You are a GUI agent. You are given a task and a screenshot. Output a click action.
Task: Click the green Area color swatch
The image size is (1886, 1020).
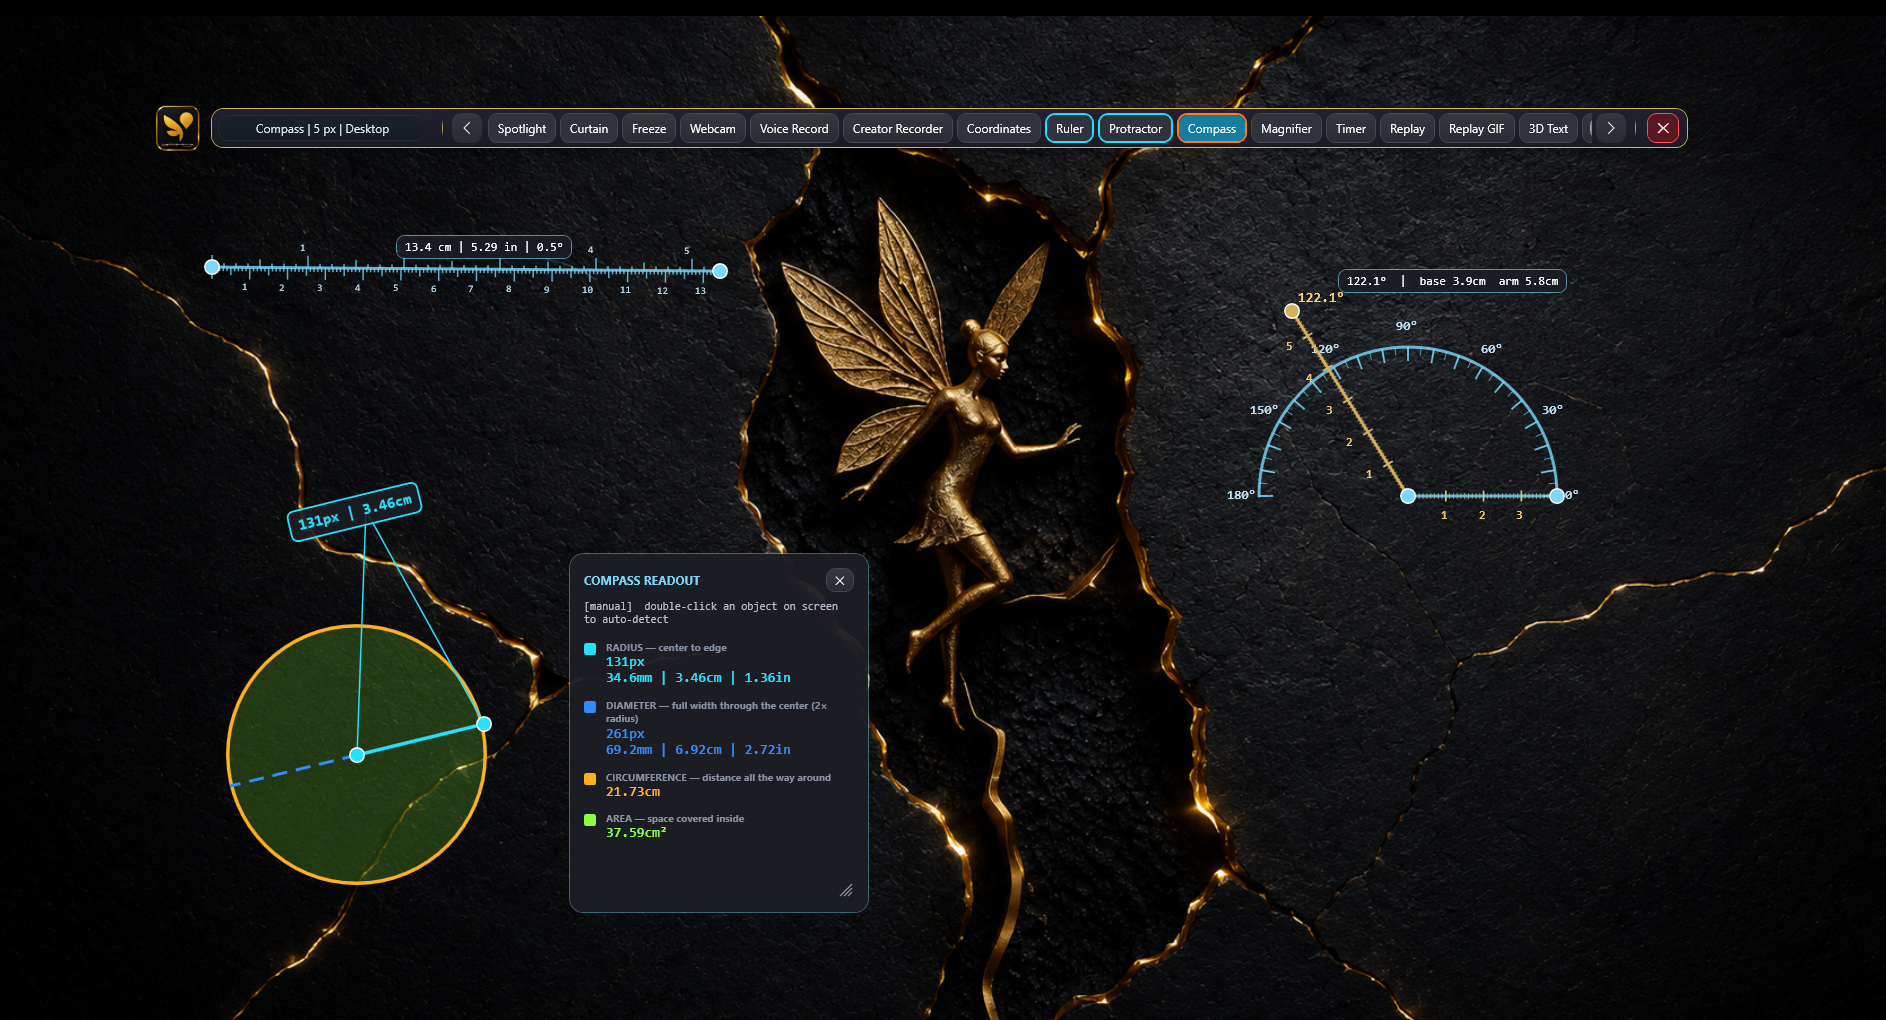[x=590, y=820]
